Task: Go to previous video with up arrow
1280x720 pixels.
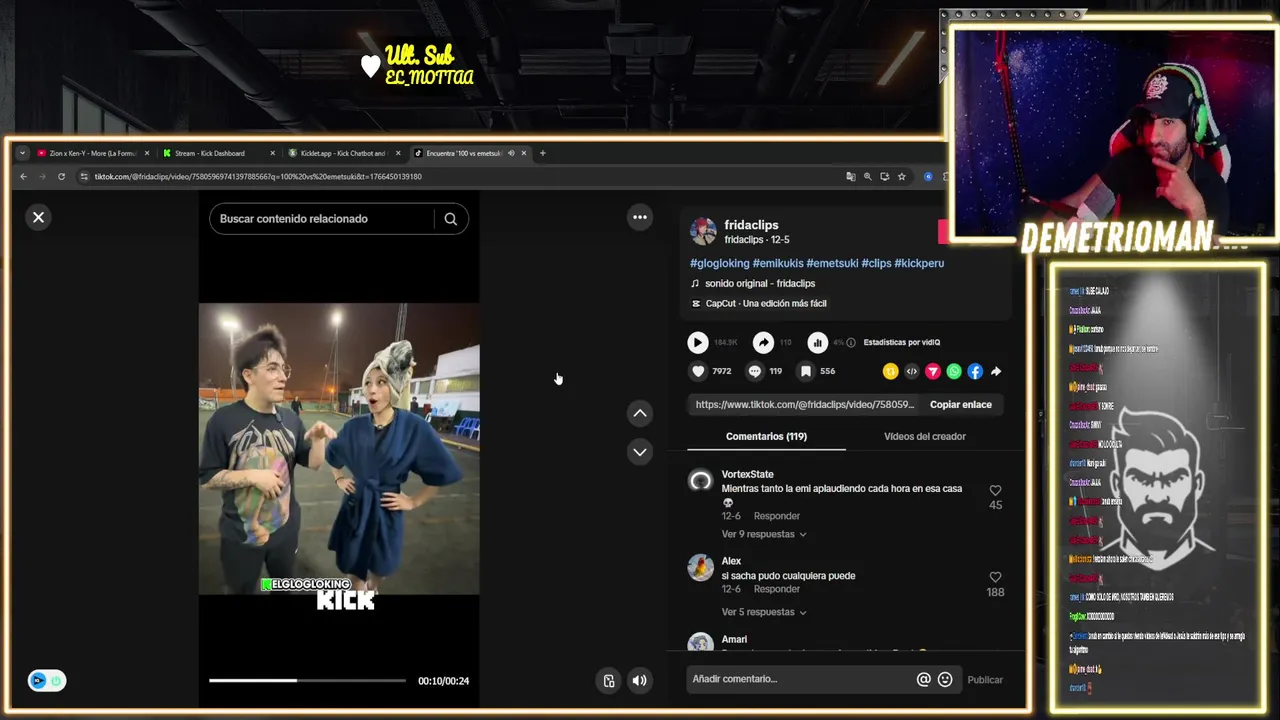Action: 640,413
